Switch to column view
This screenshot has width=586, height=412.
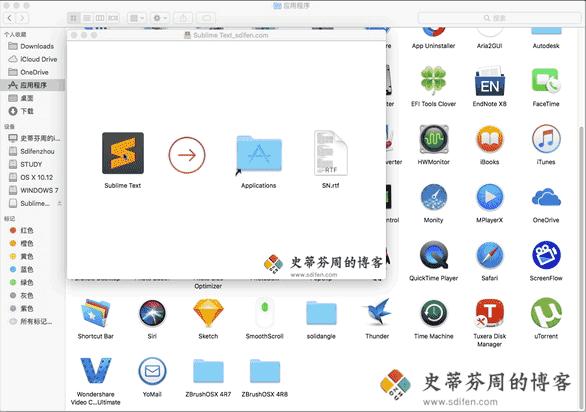pyautogui.click(x=100, y=18)
